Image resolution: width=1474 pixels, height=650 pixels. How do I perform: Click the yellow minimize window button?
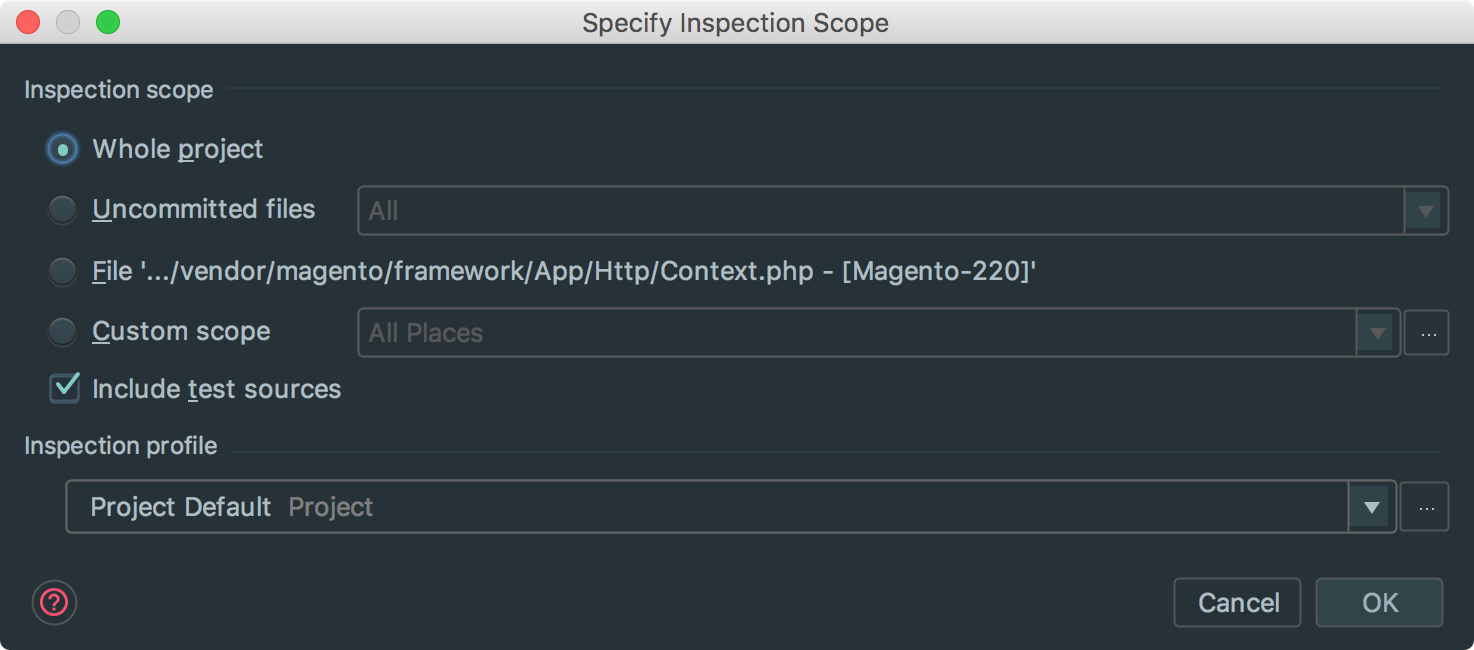click(x=68, y=22)
